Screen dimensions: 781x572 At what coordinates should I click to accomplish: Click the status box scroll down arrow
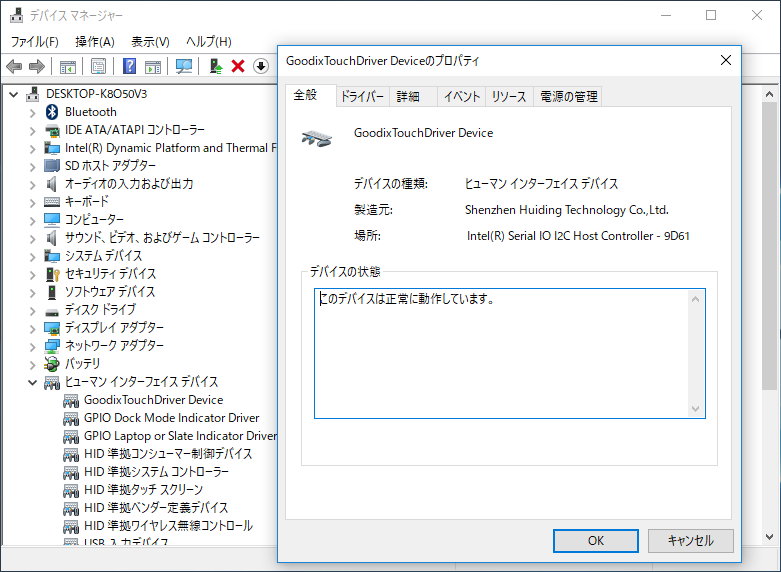coord(696,409)
